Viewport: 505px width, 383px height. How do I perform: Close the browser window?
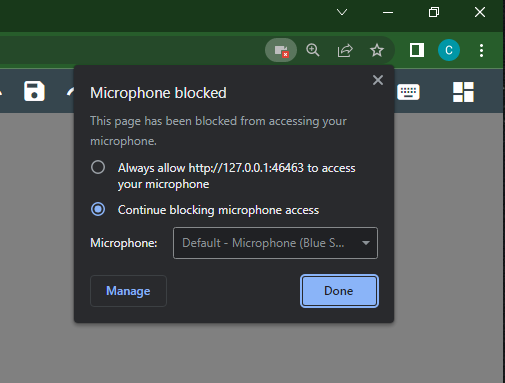(x=480, y=12)
